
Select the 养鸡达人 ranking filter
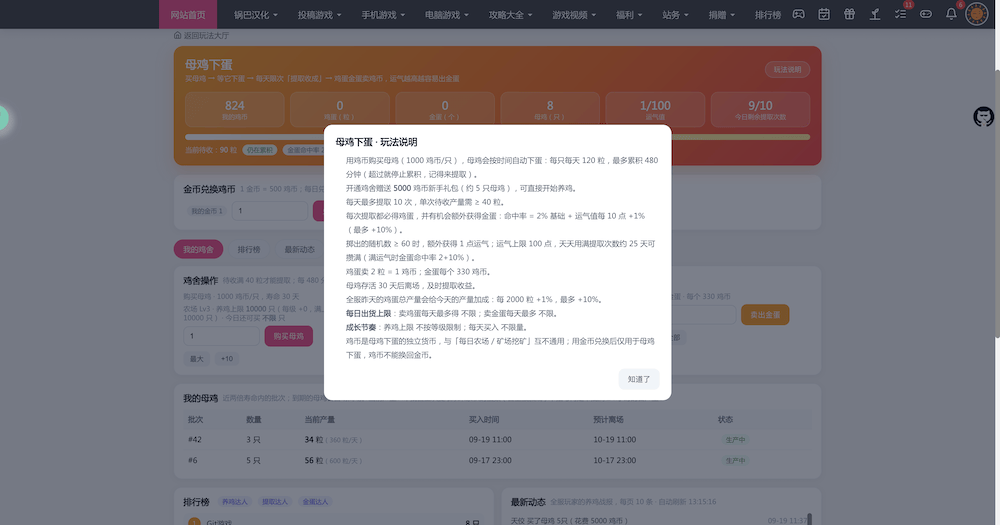click(235, 502)
